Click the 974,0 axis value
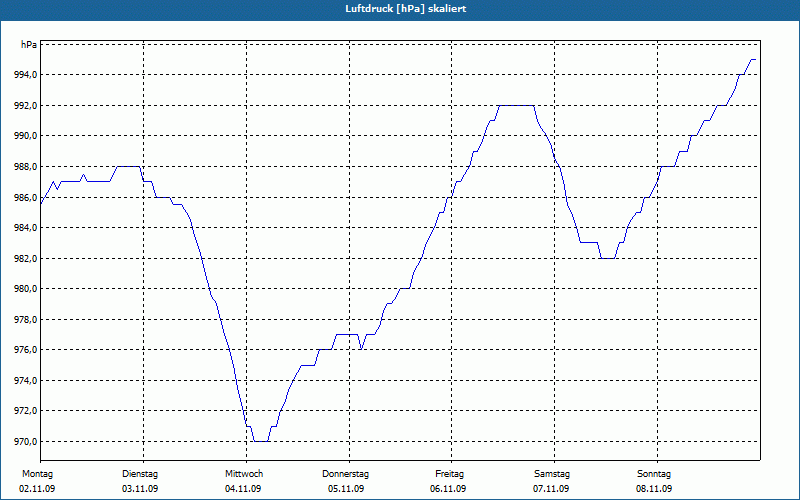Screen dimensions: 800x500 coord(26,381)
